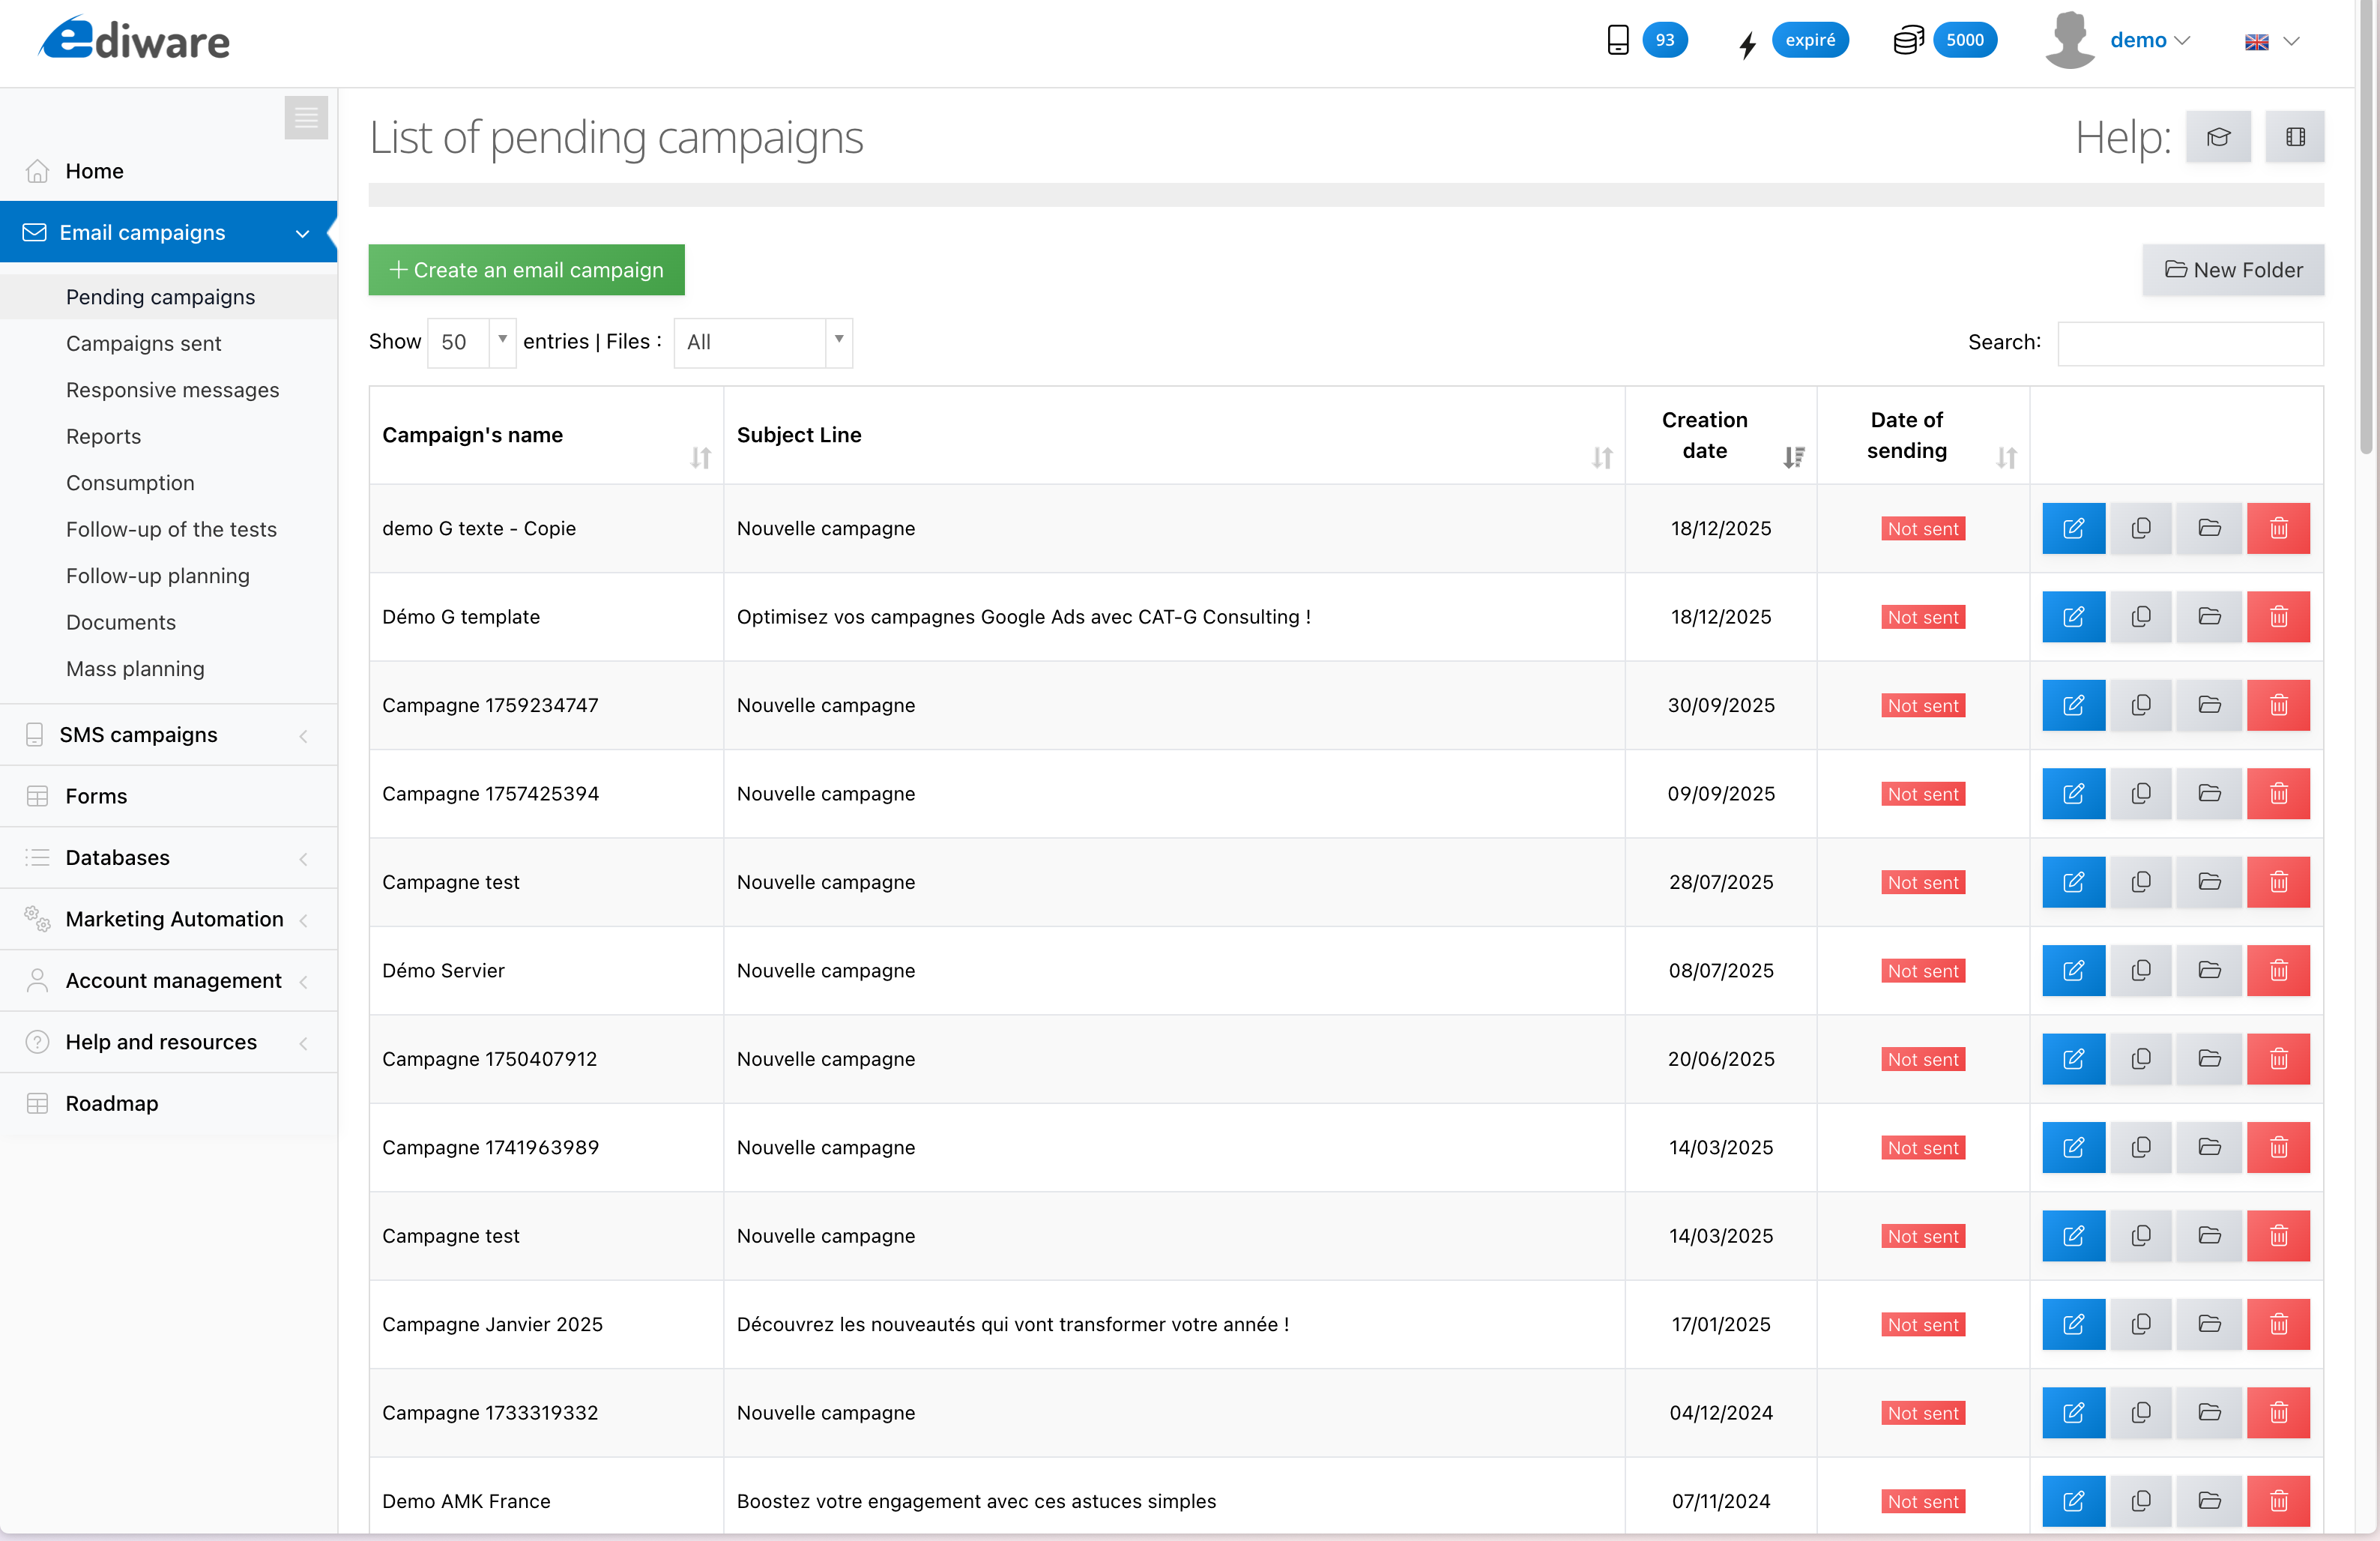Viewport: 2380px width, 1541px height.
Task: Click the sidebar collapse hamburger icon
Action: (306, 118)
